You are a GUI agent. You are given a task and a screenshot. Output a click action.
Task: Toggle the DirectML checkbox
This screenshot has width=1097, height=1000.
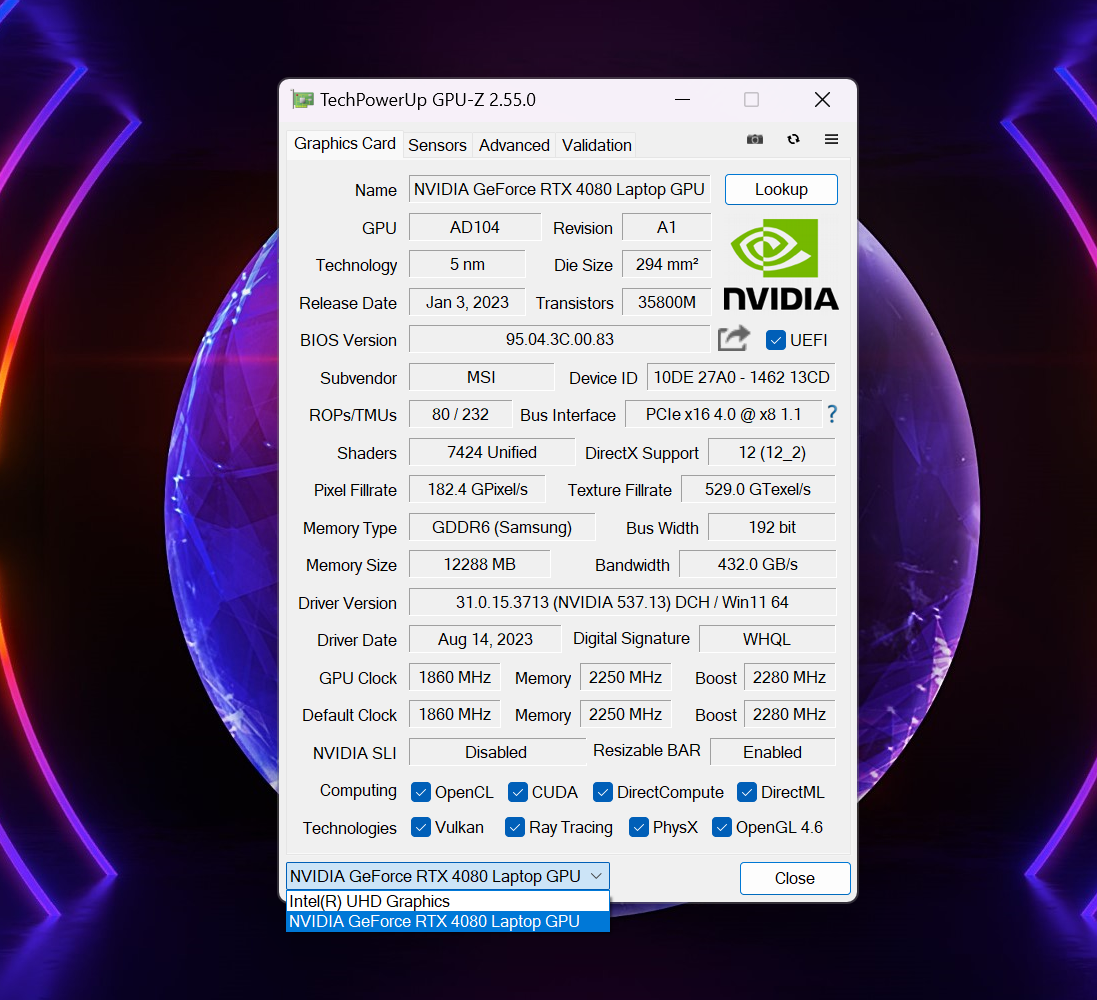pyautogui.click(x=746, y=792)
